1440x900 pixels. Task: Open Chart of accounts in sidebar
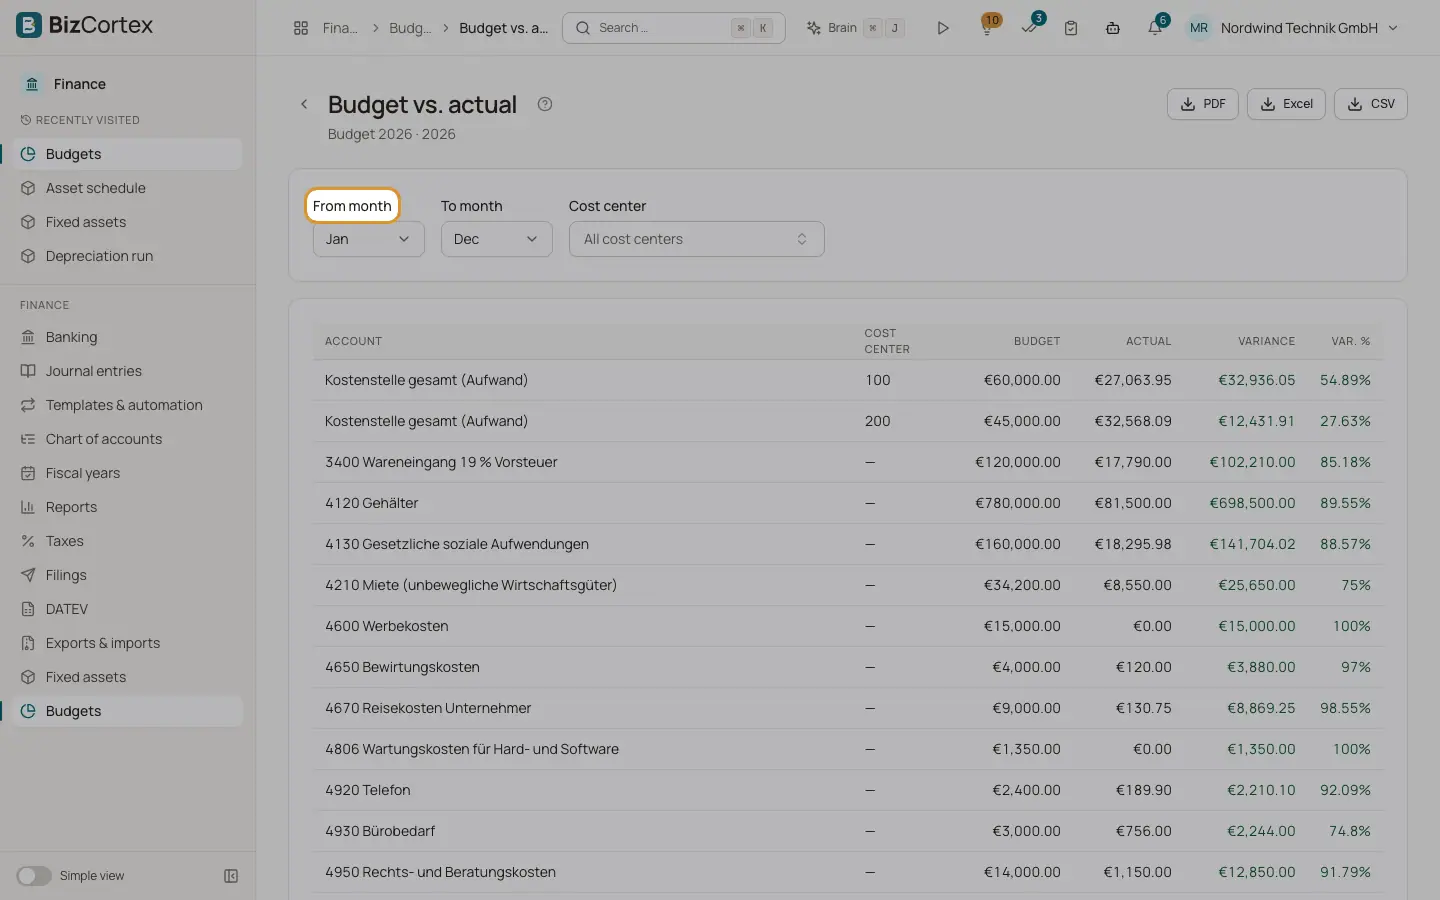pyautogui.click(x=128, y=439)
